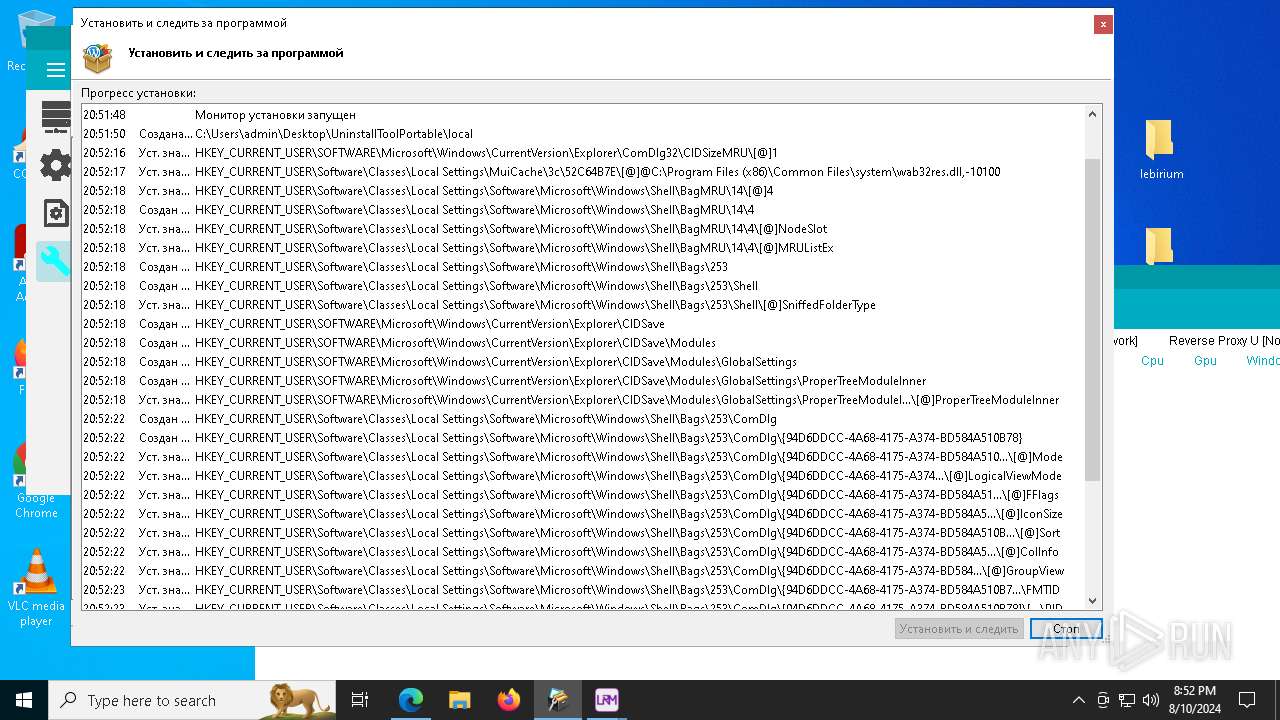Select log row ending [@]Sort
The height and width of the screenshot is (720, 1280).
pyautogui.click(x=582, y=533)
